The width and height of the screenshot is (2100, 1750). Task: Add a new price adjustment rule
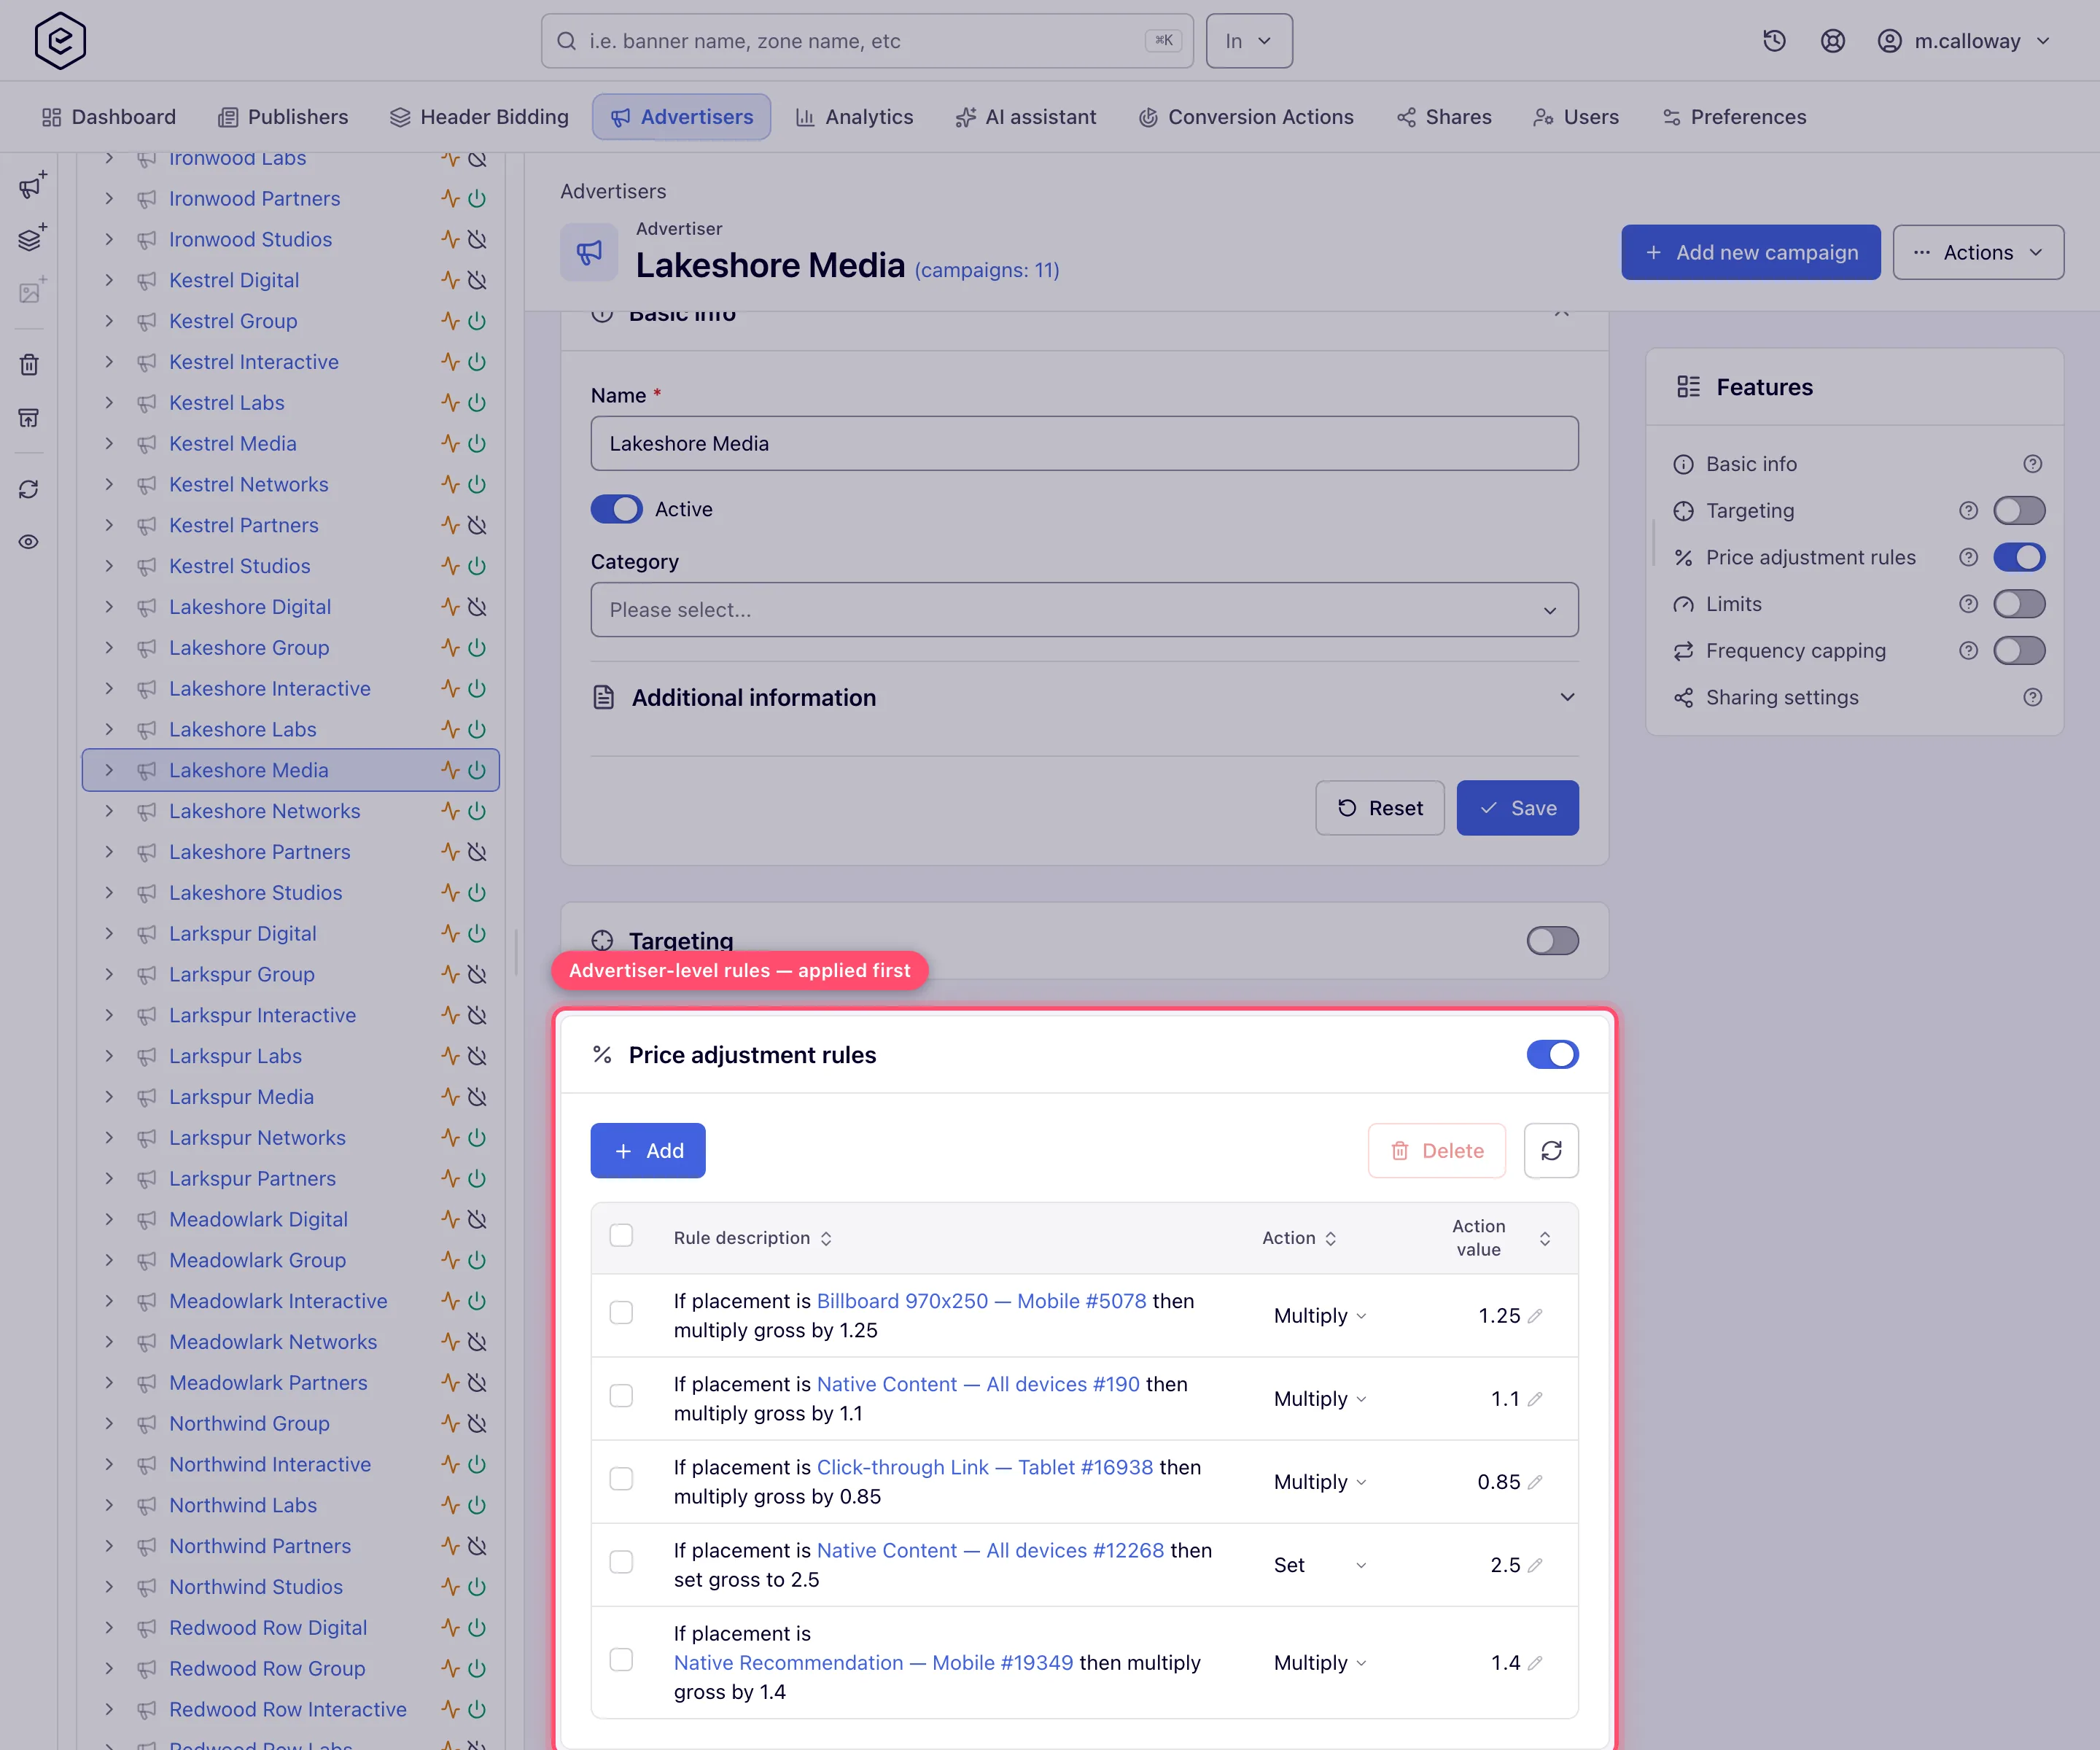click(x=647, y=1151)
